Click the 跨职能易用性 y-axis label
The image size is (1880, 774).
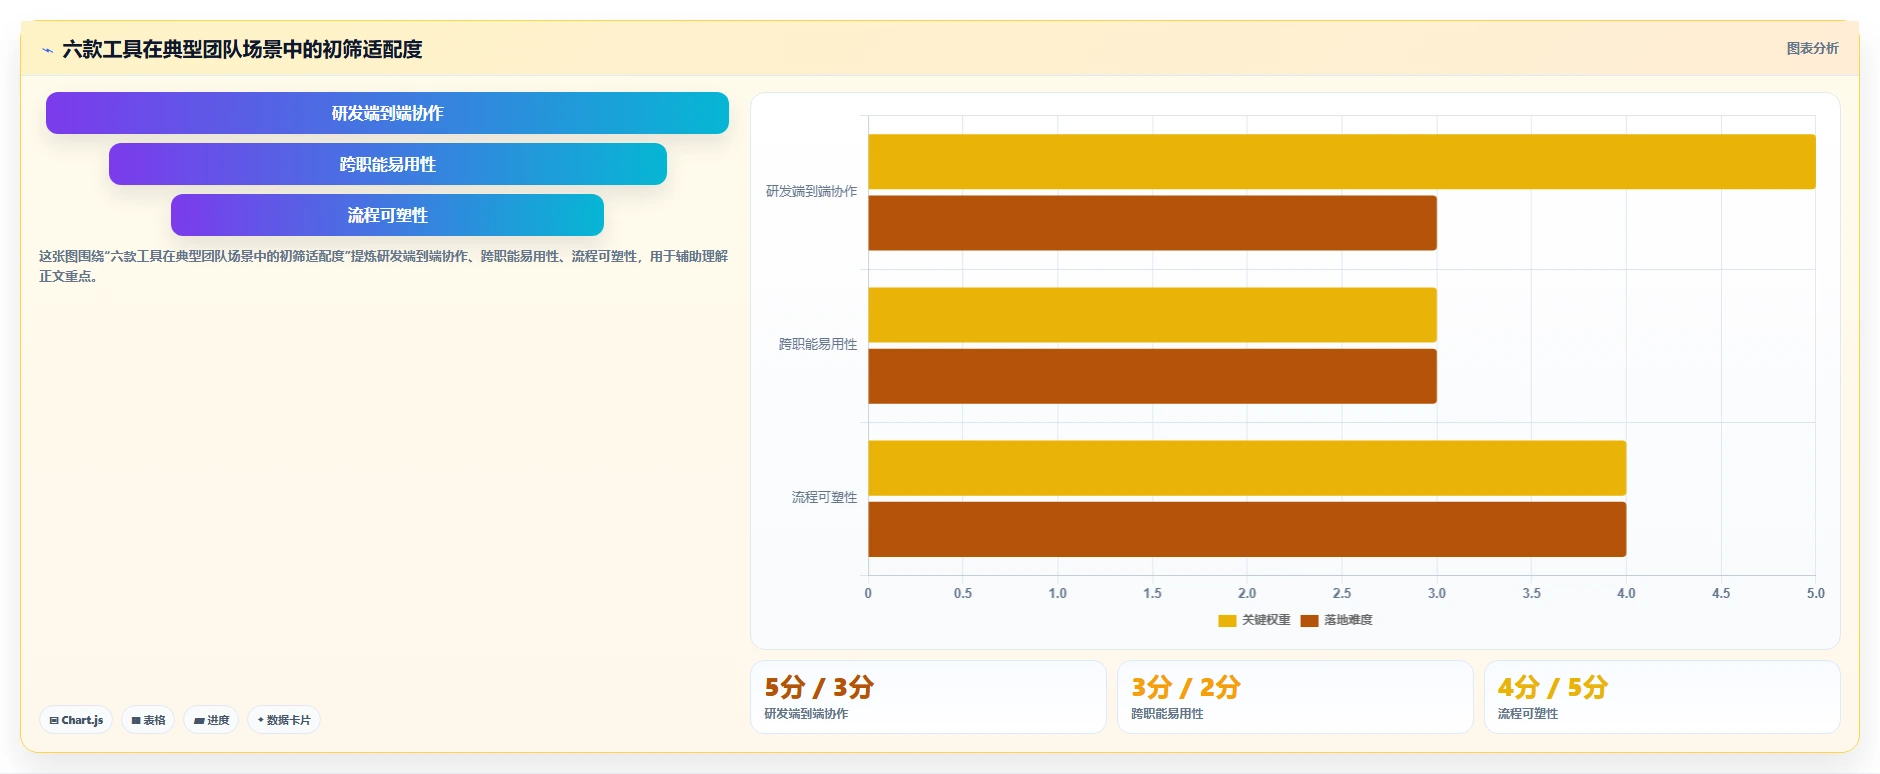tap(818, 344)
